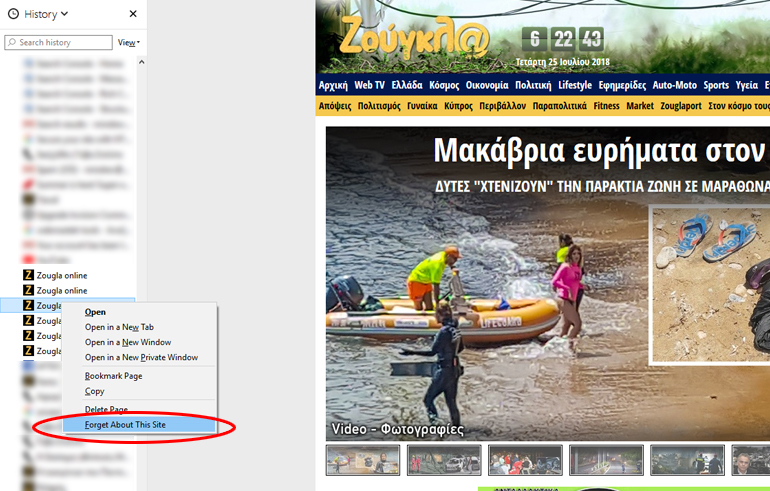Open the Zouglaport sub-navigation link
The image size is (770, 491).
coord(681,106)
